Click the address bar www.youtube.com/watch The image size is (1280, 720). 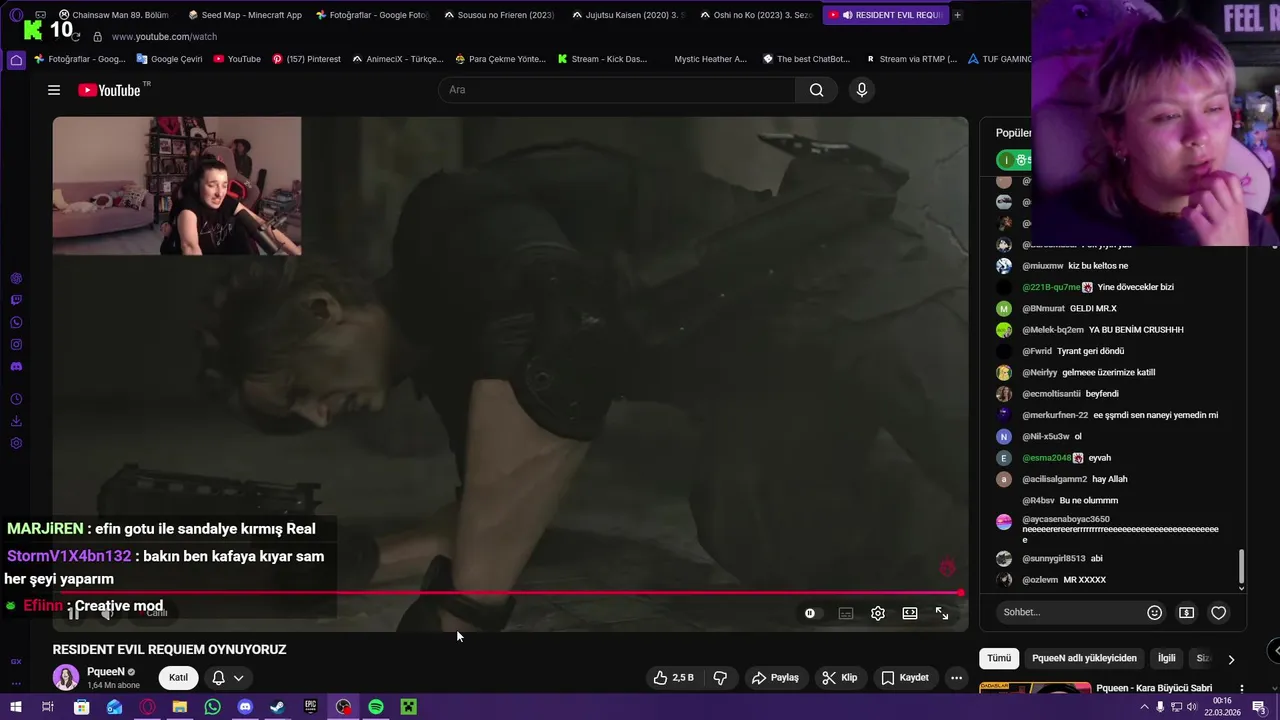(x=164, y=37)
